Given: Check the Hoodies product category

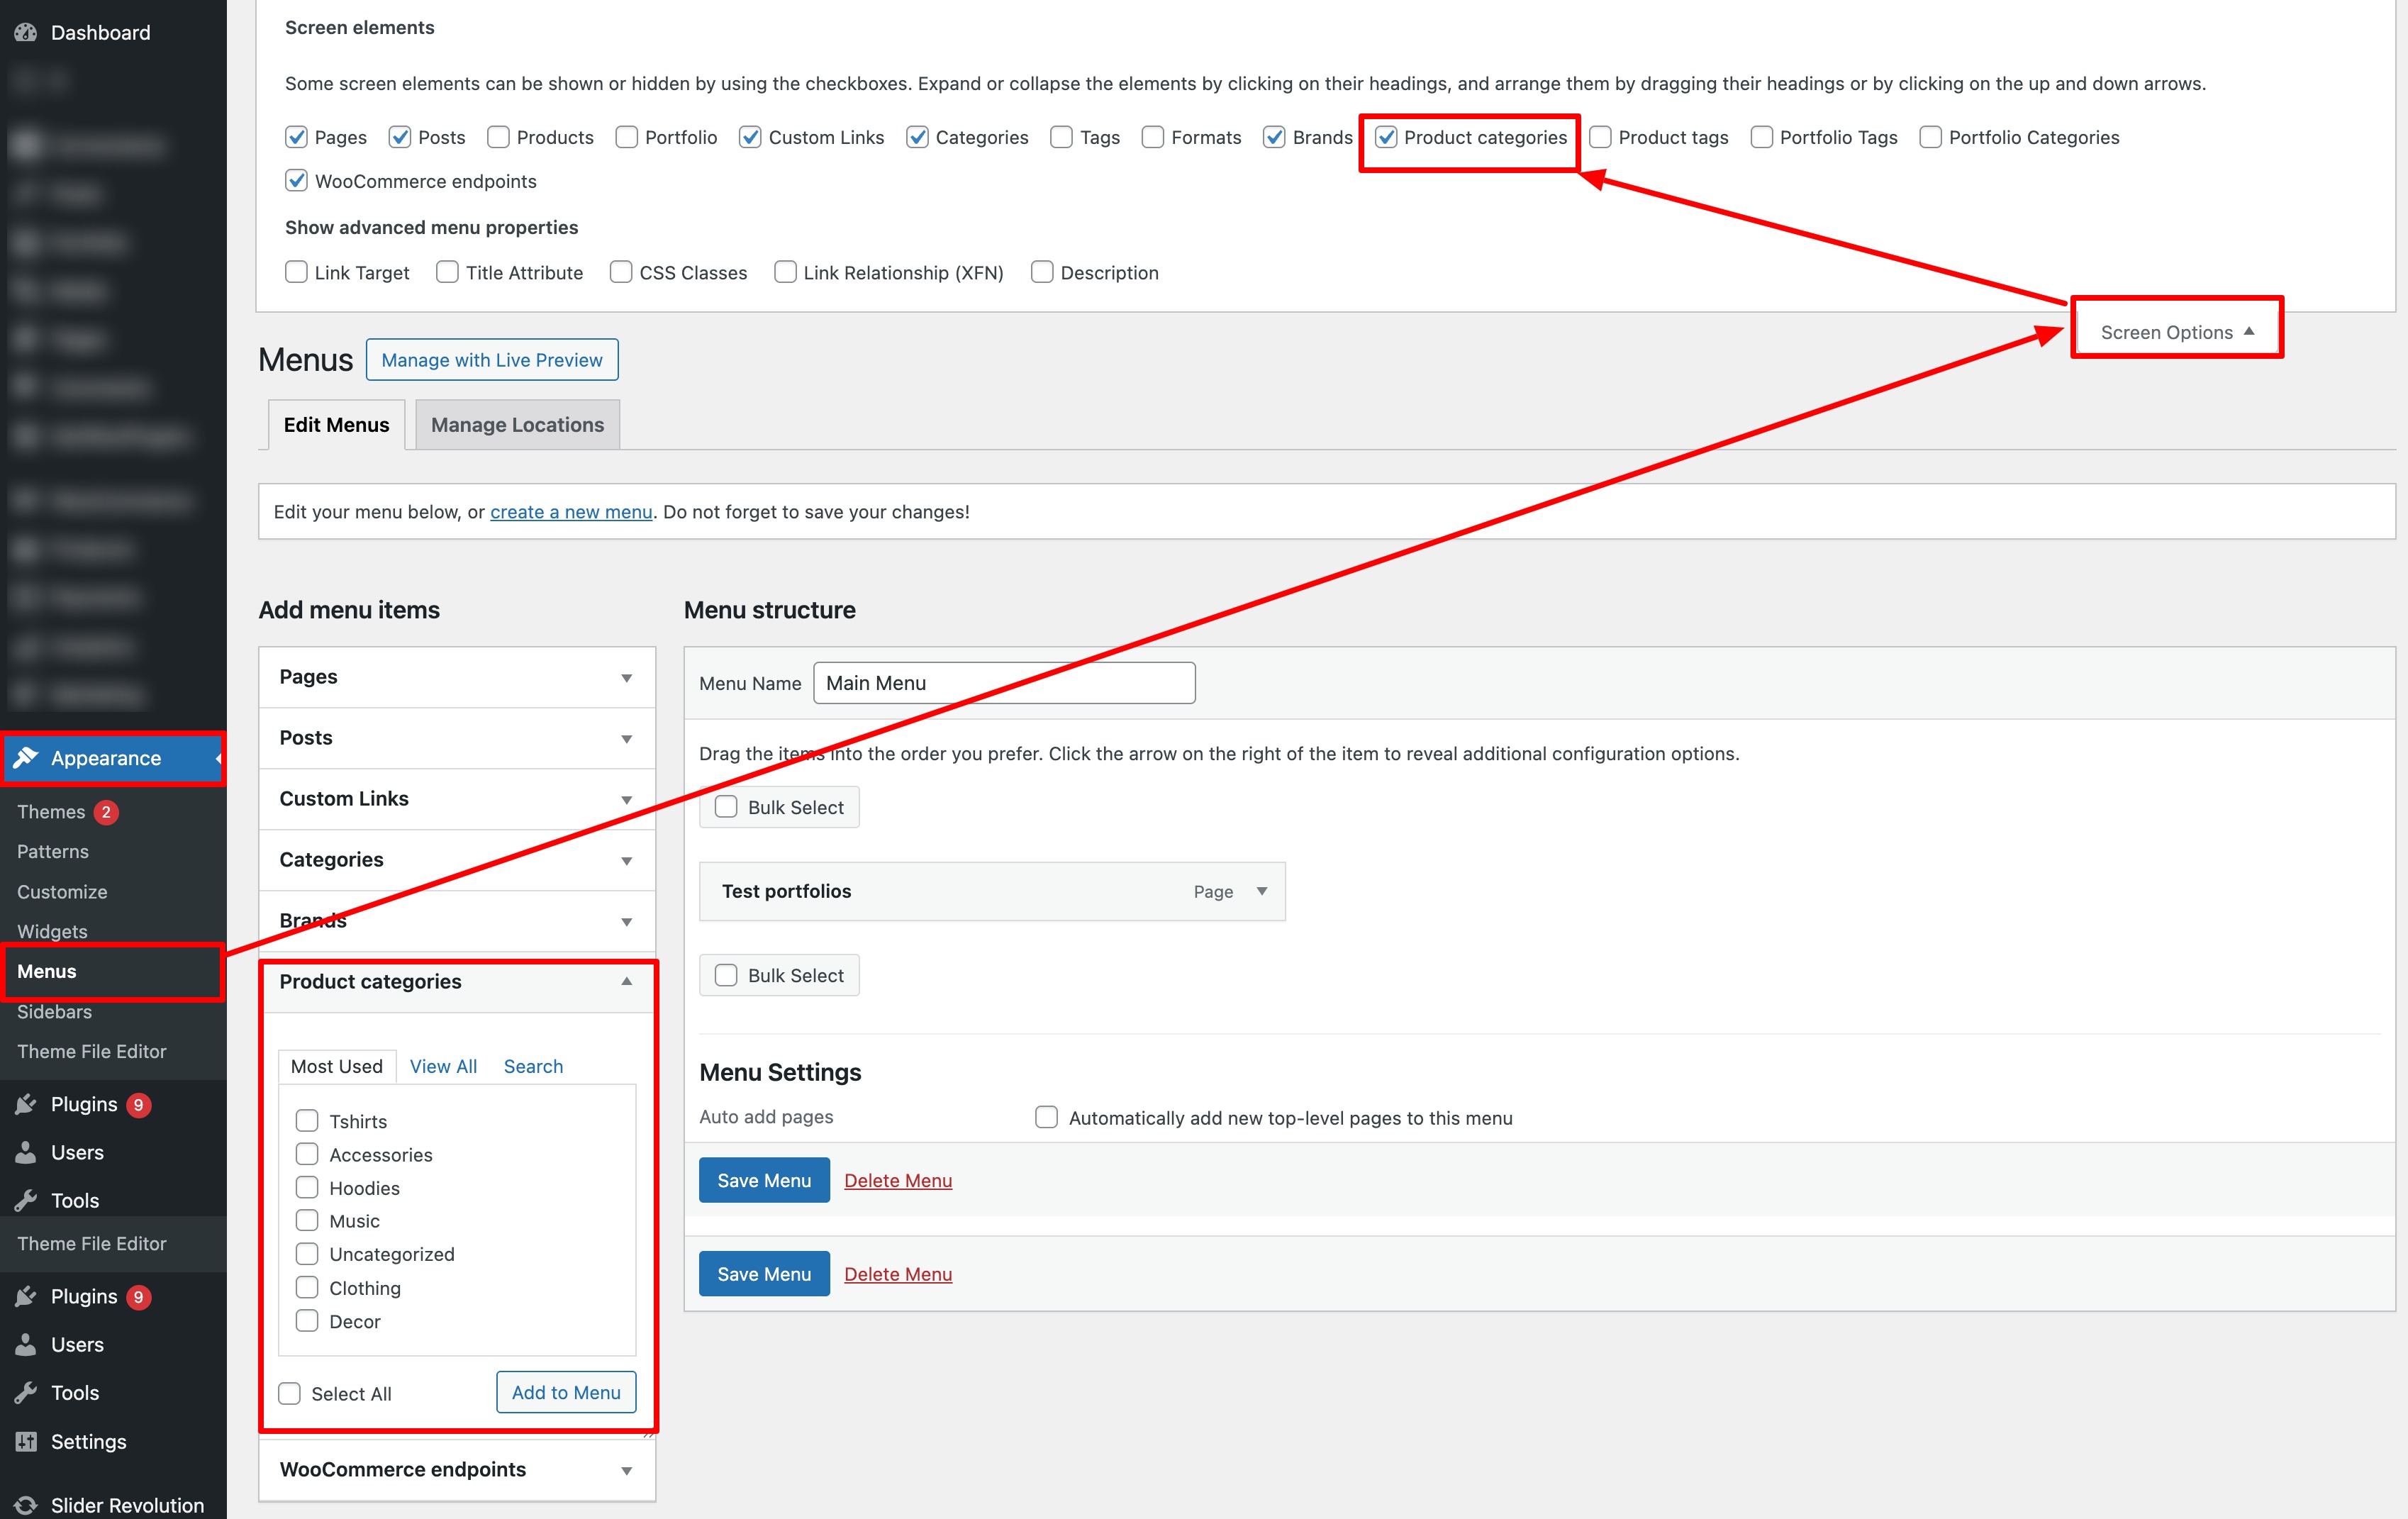Looking at the screenshot, I should (307, 1187).
